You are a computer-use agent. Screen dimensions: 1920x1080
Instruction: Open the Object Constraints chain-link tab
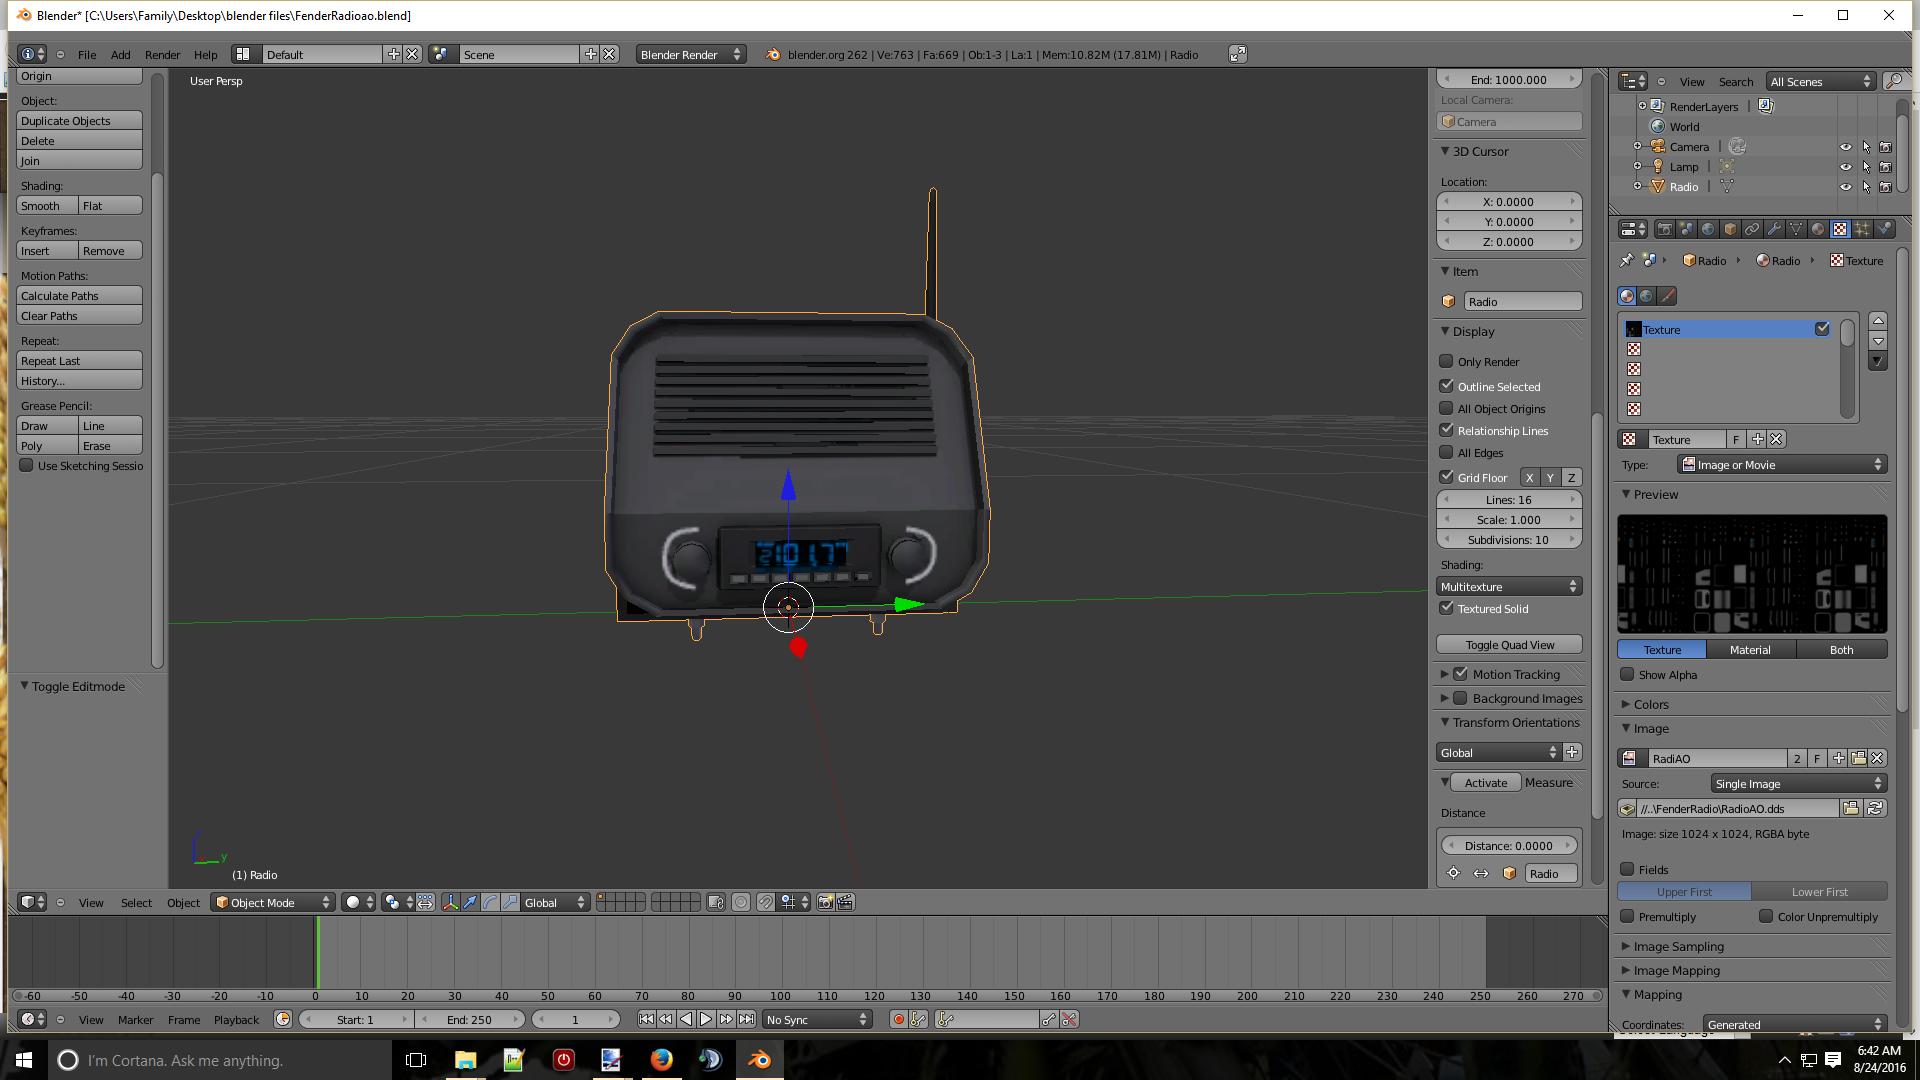click(x=1752, y=229)
